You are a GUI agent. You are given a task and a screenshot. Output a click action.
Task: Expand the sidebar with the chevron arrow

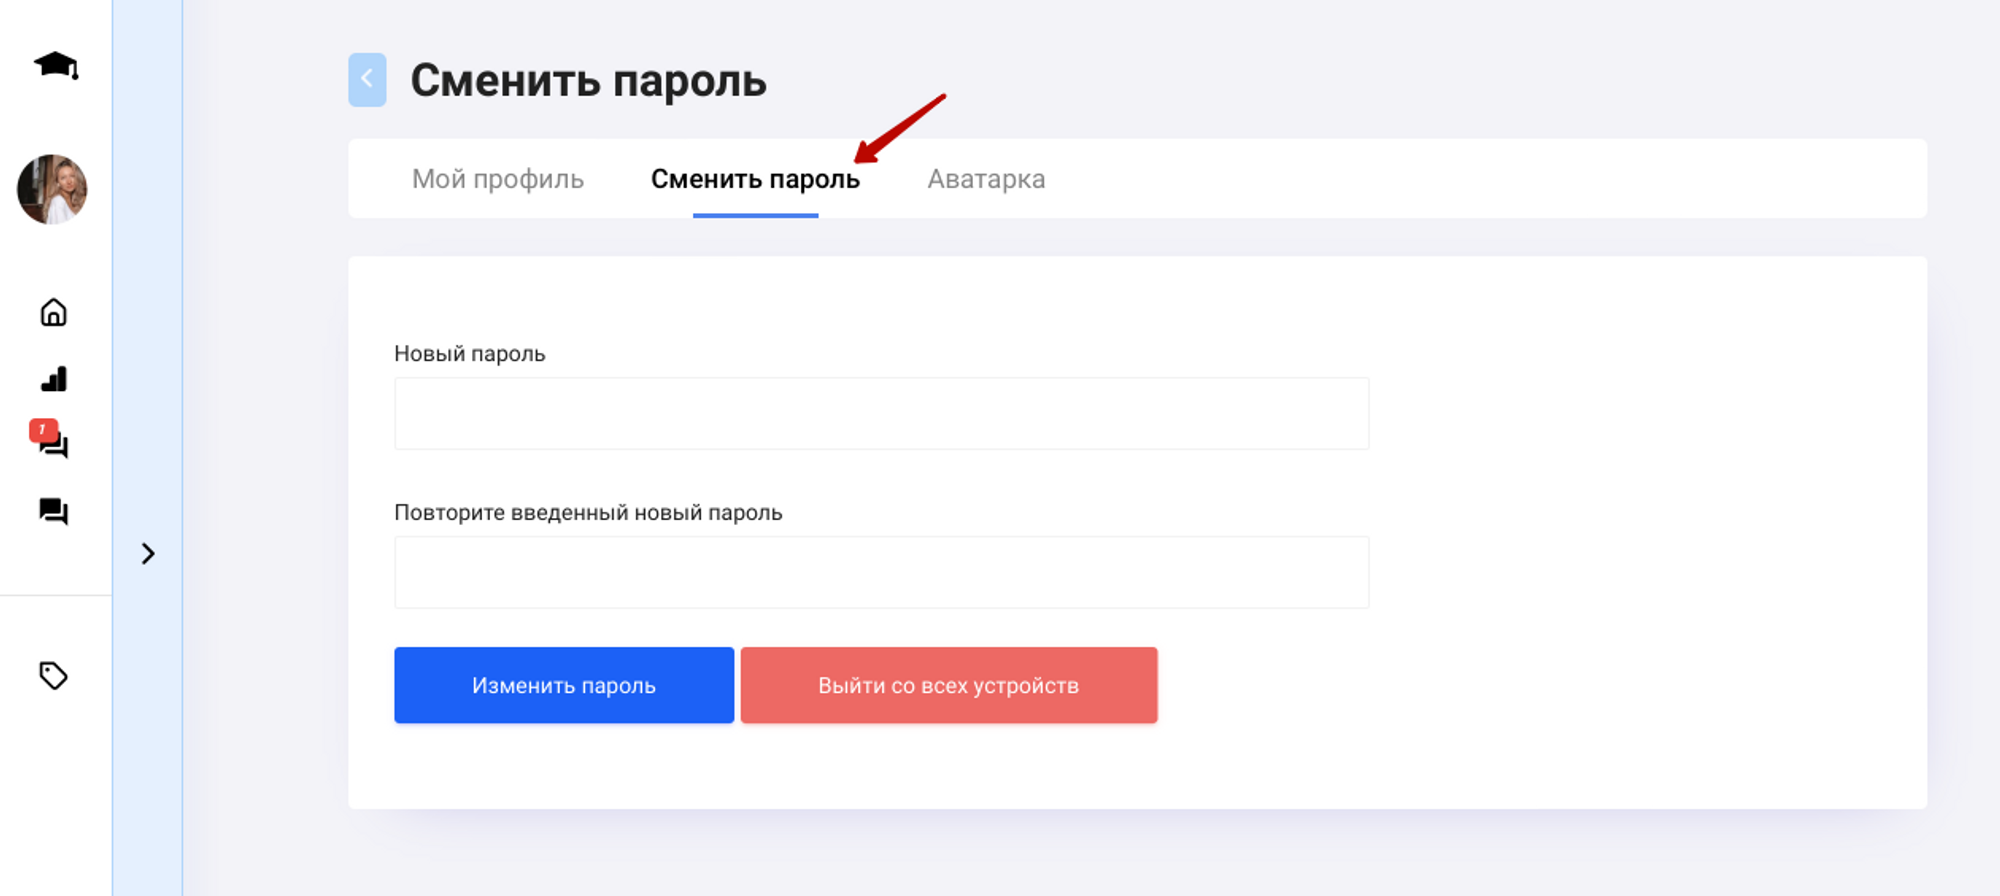click(x=148, y=554)
